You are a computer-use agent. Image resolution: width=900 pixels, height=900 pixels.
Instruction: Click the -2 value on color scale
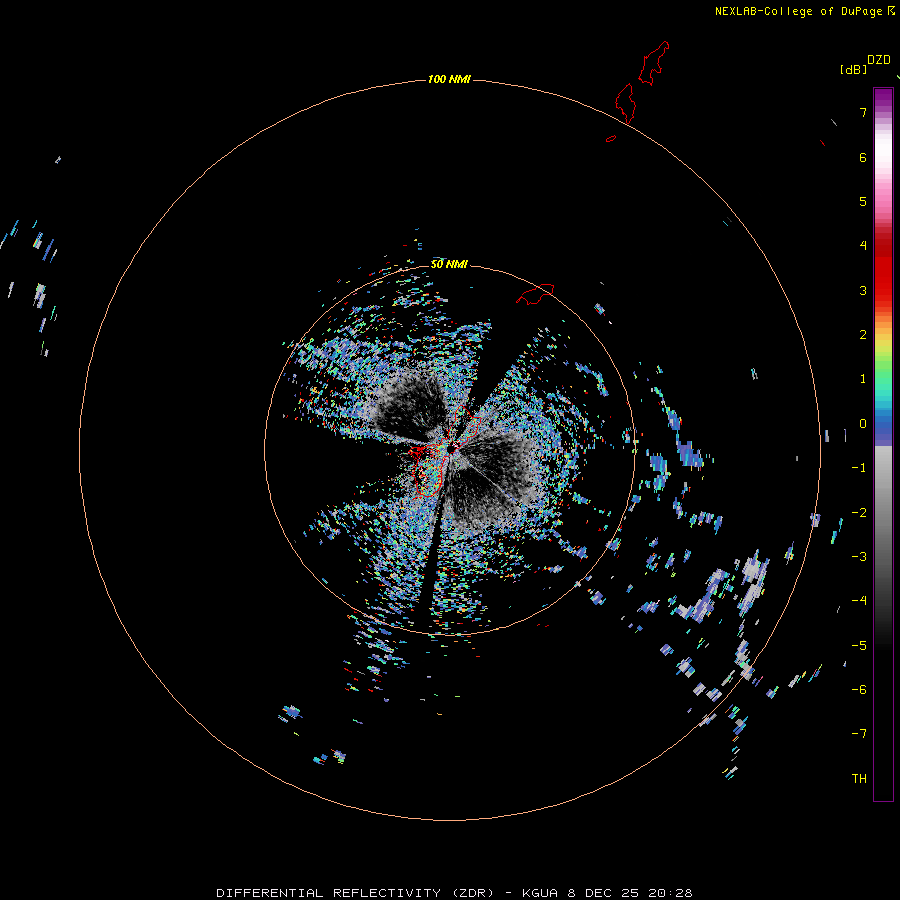point(859,513)
